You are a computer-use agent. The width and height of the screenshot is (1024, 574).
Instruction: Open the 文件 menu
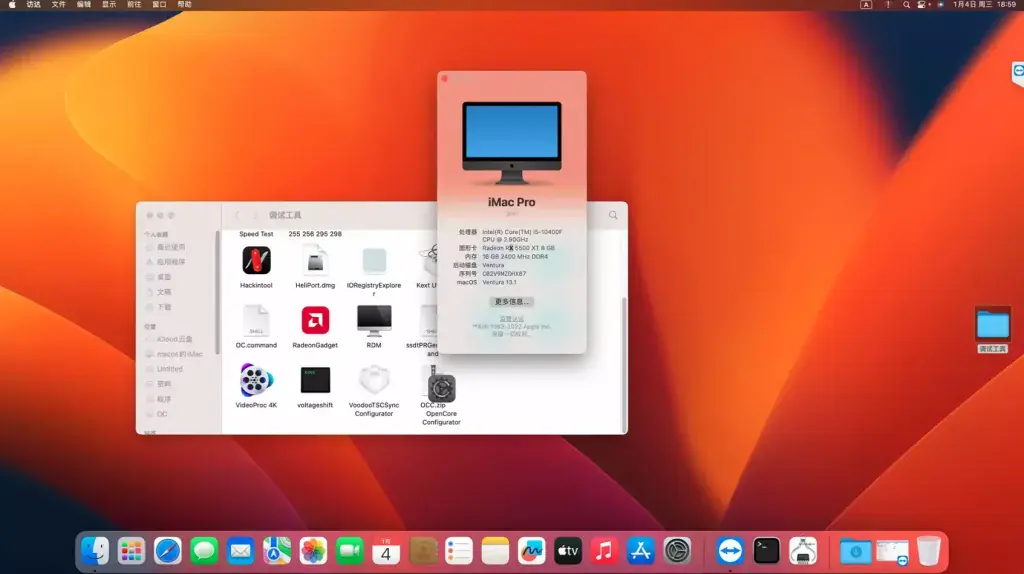coord(59,5)
